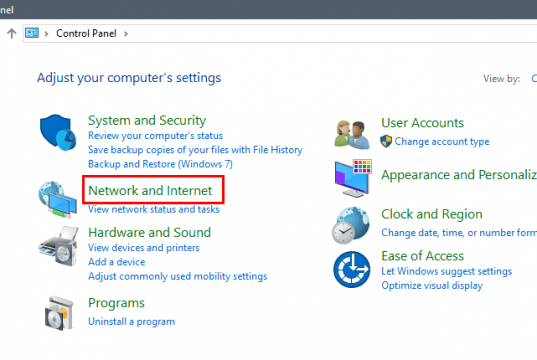The image size is (537, 360).
Task: Open Review your computer's status
Action: coord(155,136)
